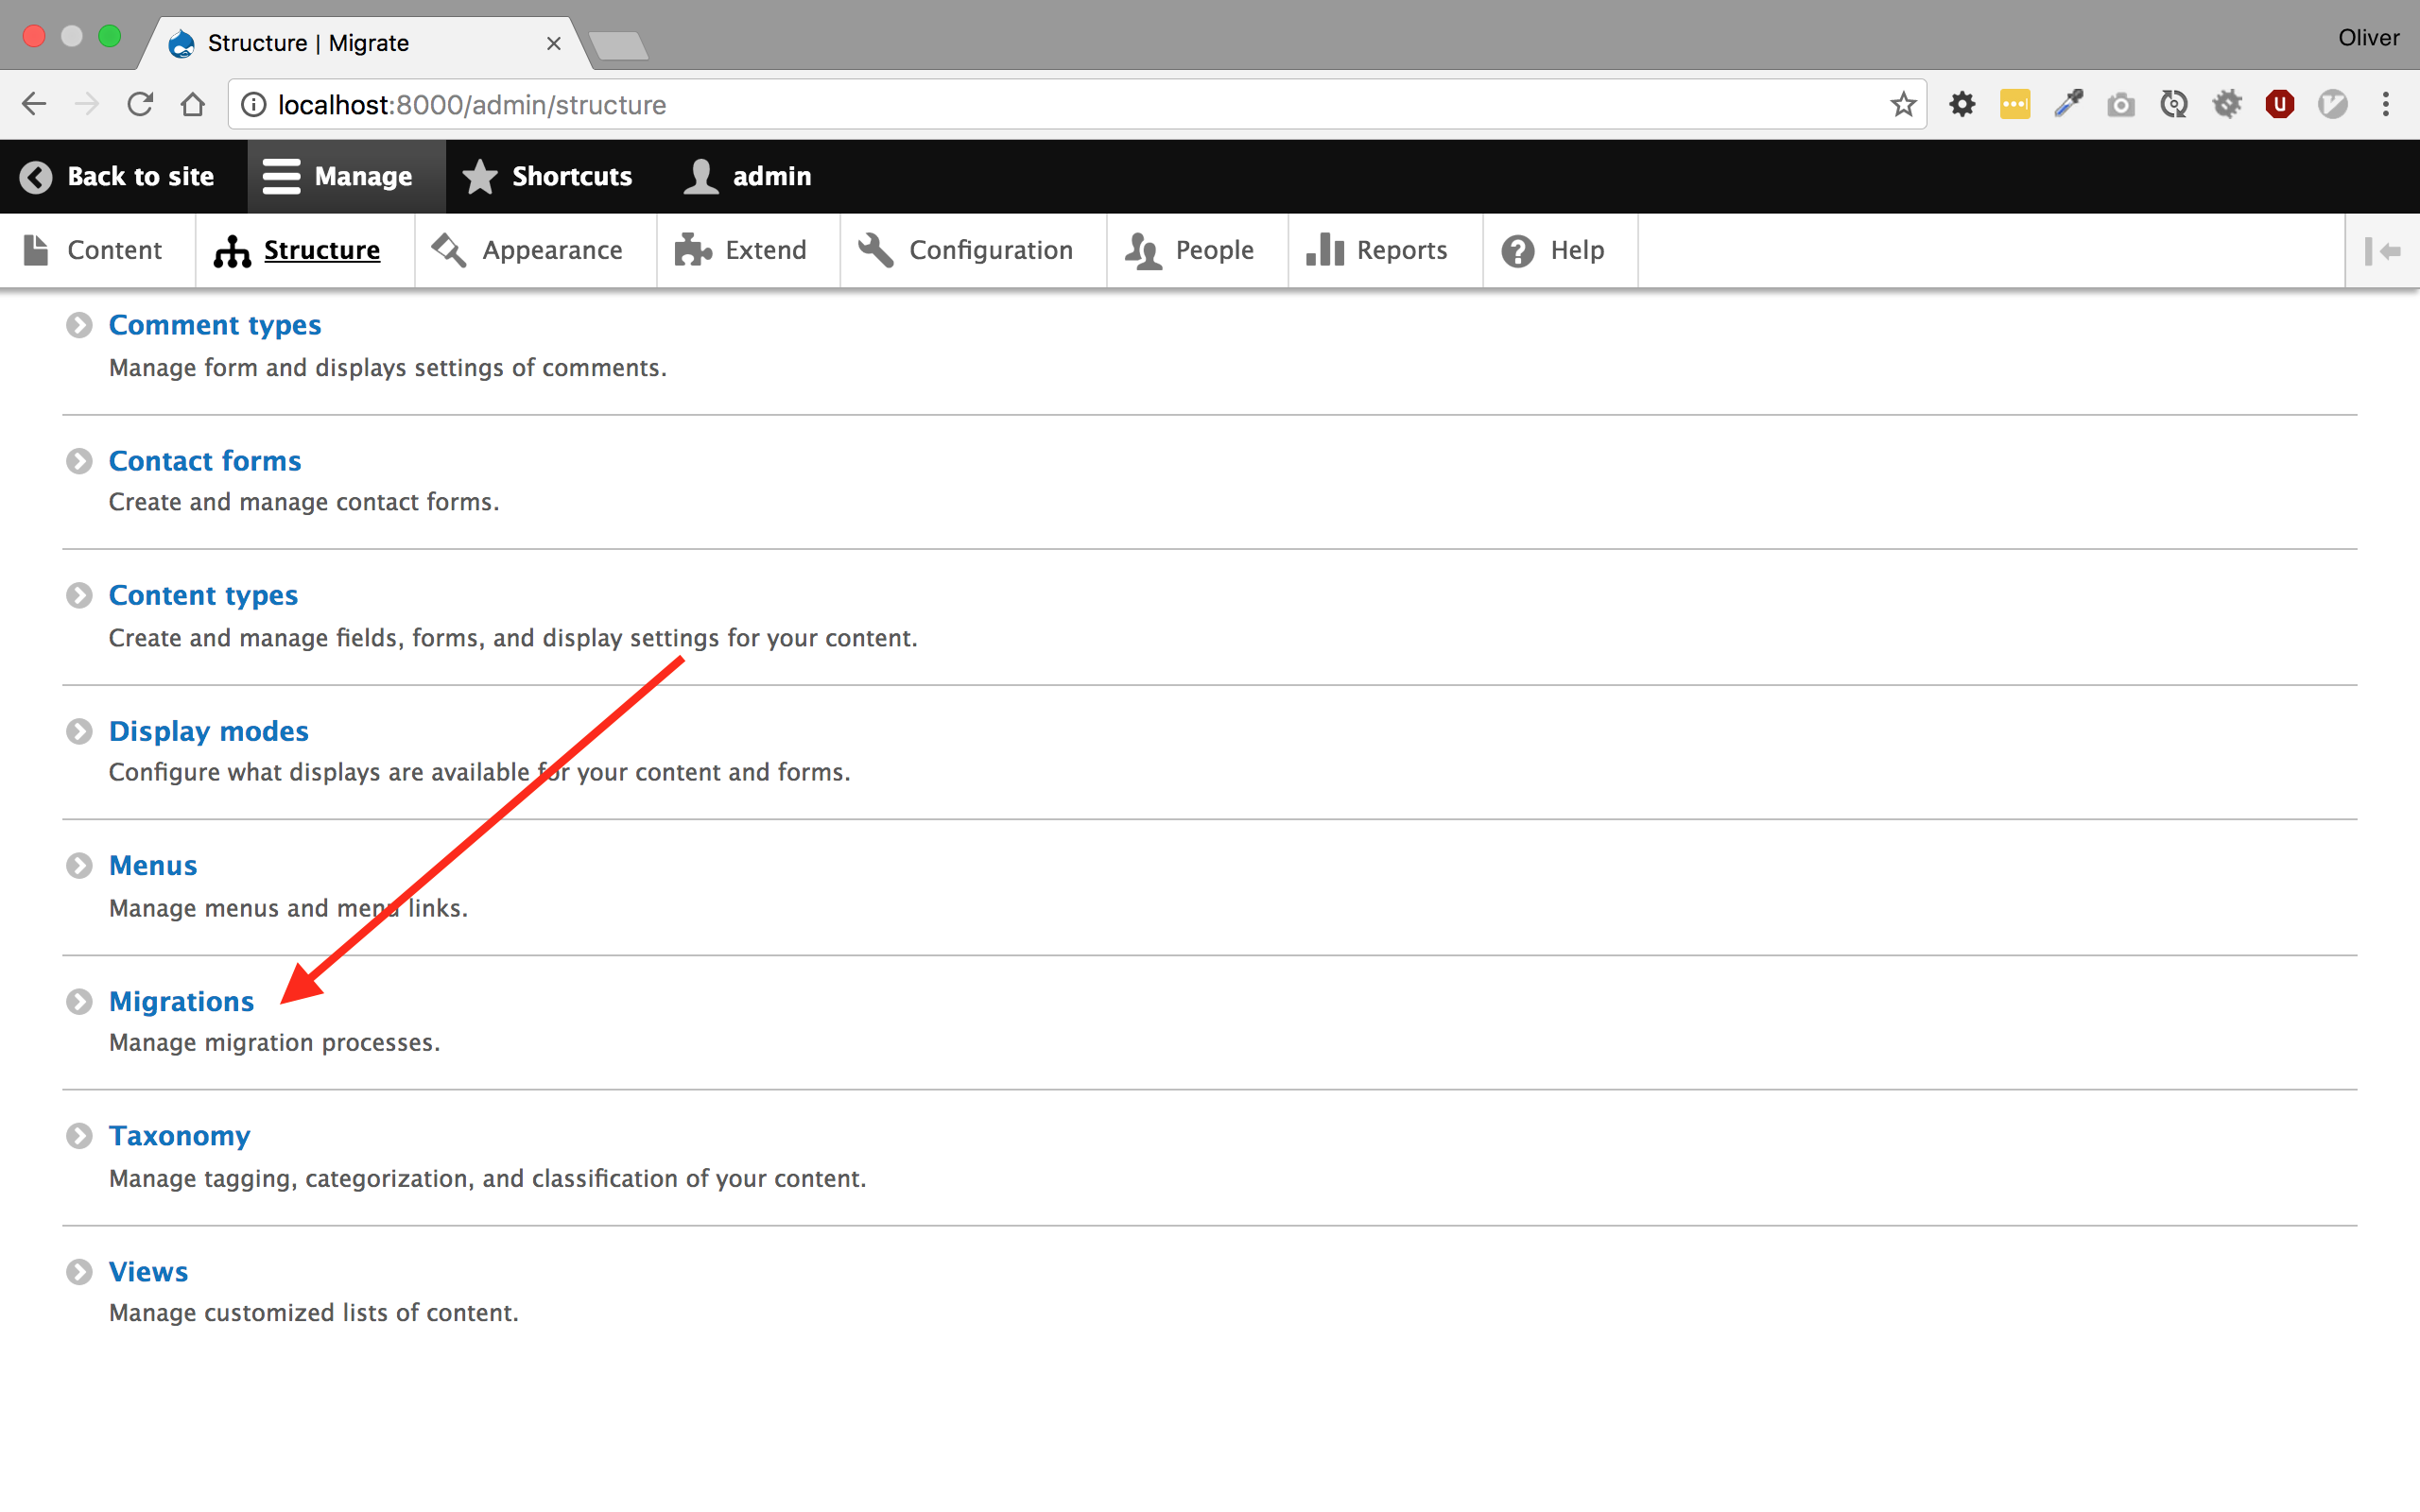Open the Content types link
Screen dimensions: 2420x1512
coord(203,595)
